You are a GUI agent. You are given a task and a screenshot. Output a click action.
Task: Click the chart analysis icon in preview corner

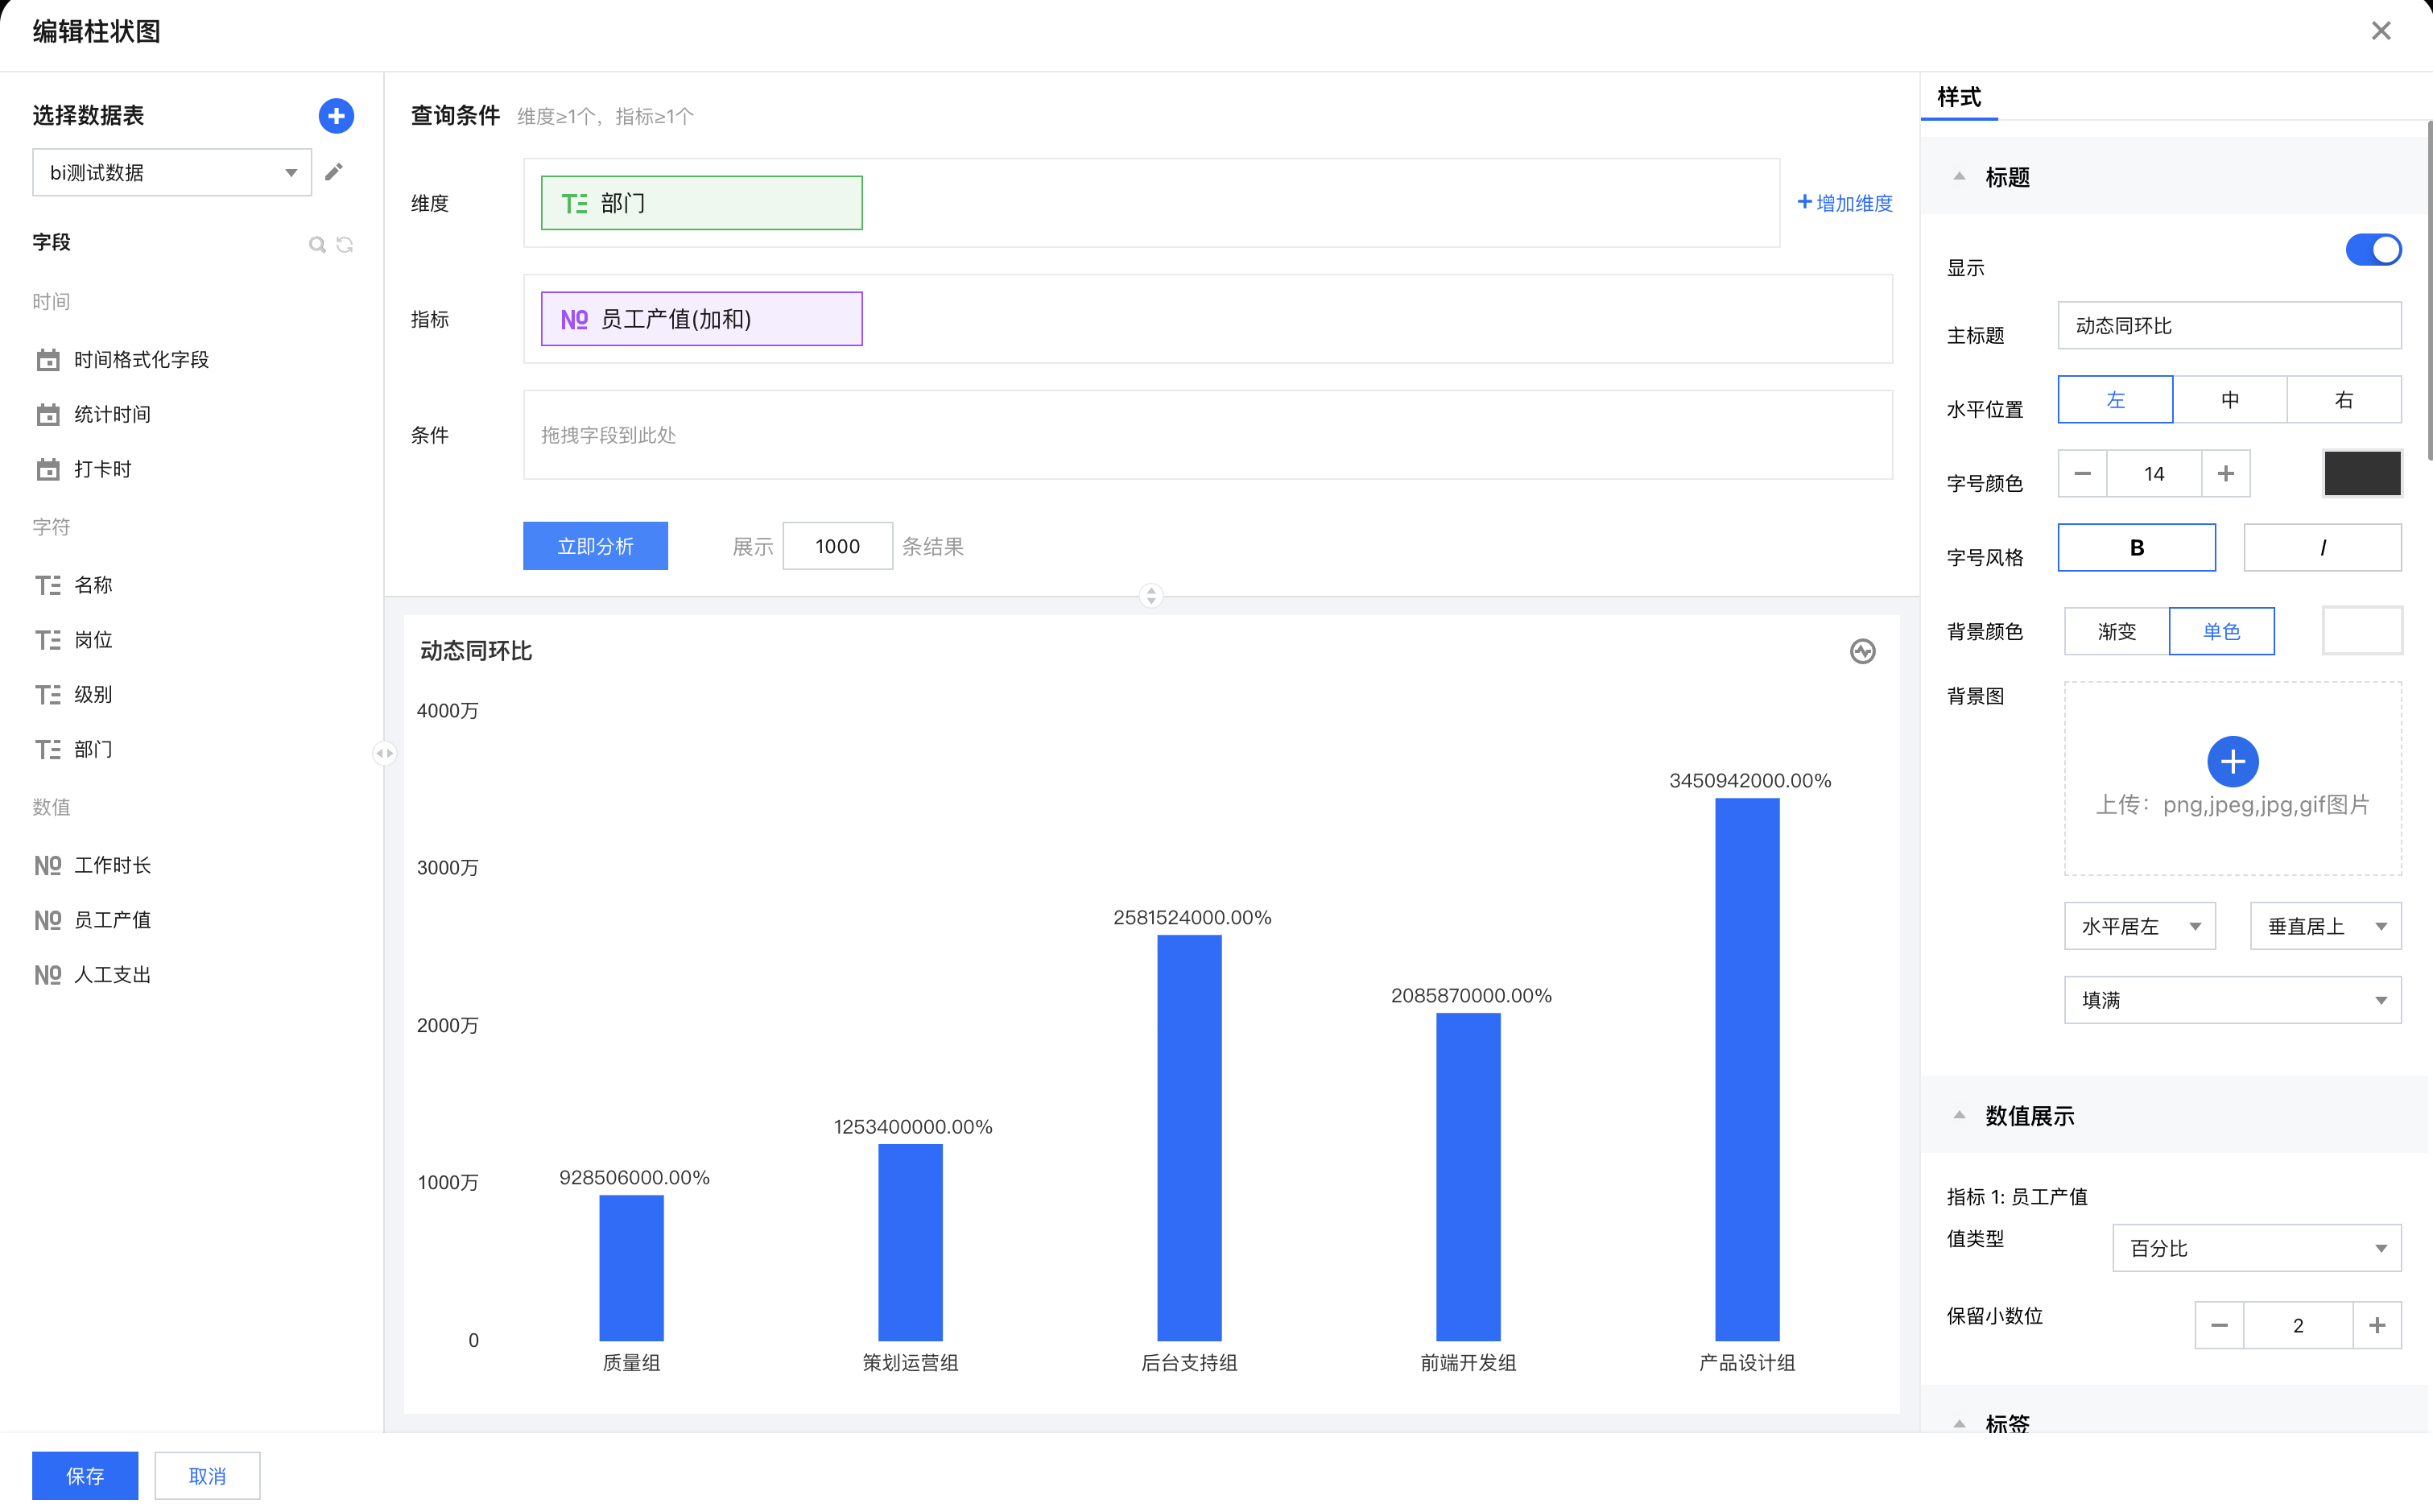click(x=1862, y=652)
